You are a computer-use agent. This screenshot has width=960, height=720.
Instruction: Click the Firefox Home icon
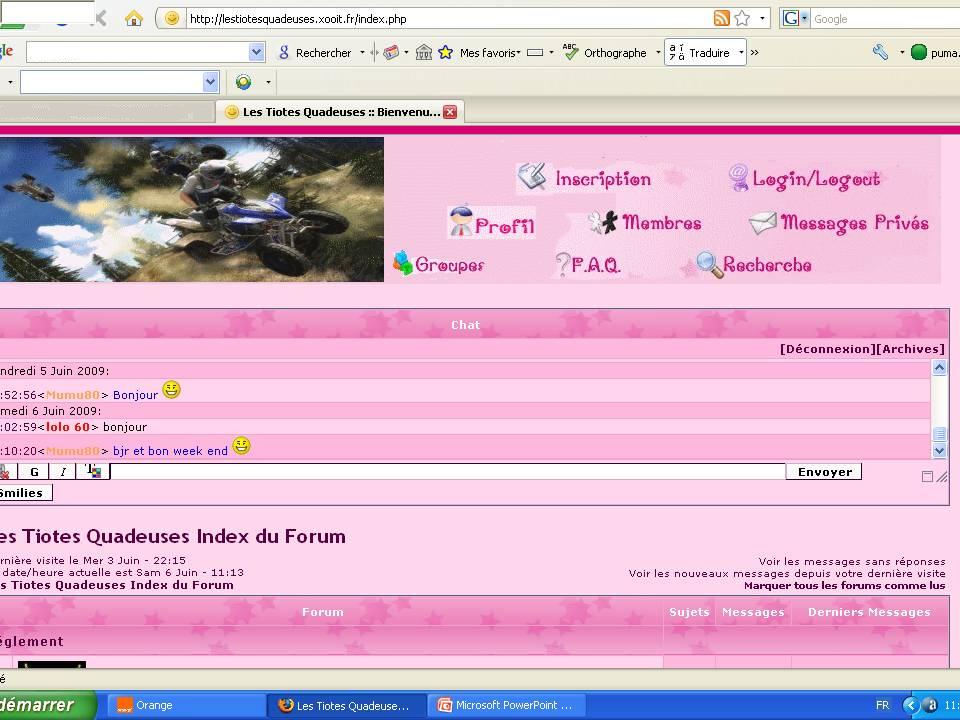pyautogui.click(x=134, y=18)
